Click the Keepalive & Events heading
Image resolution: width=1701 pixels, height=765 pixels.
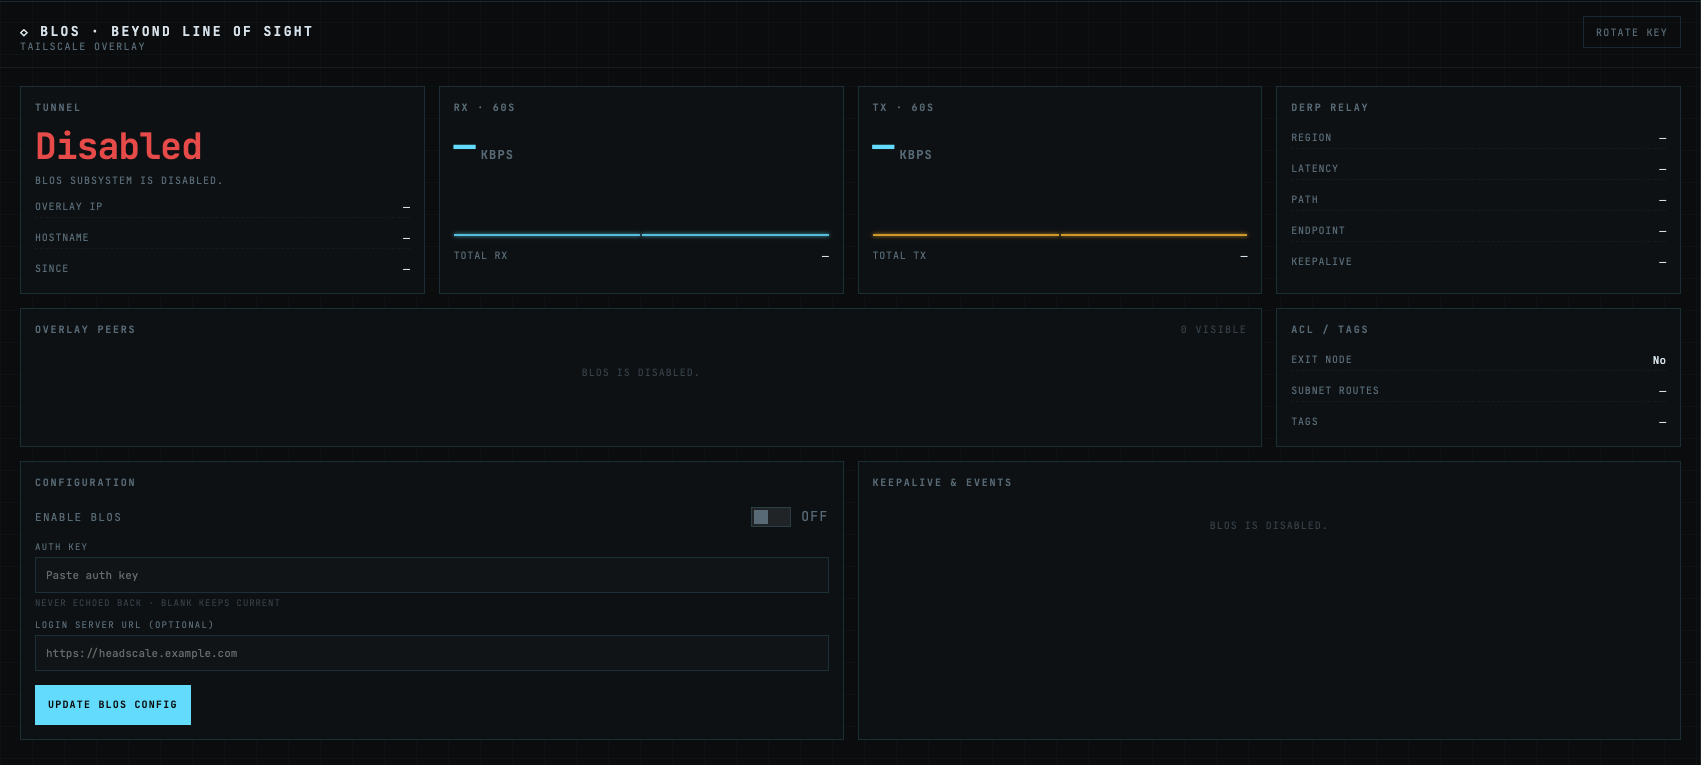942,483
